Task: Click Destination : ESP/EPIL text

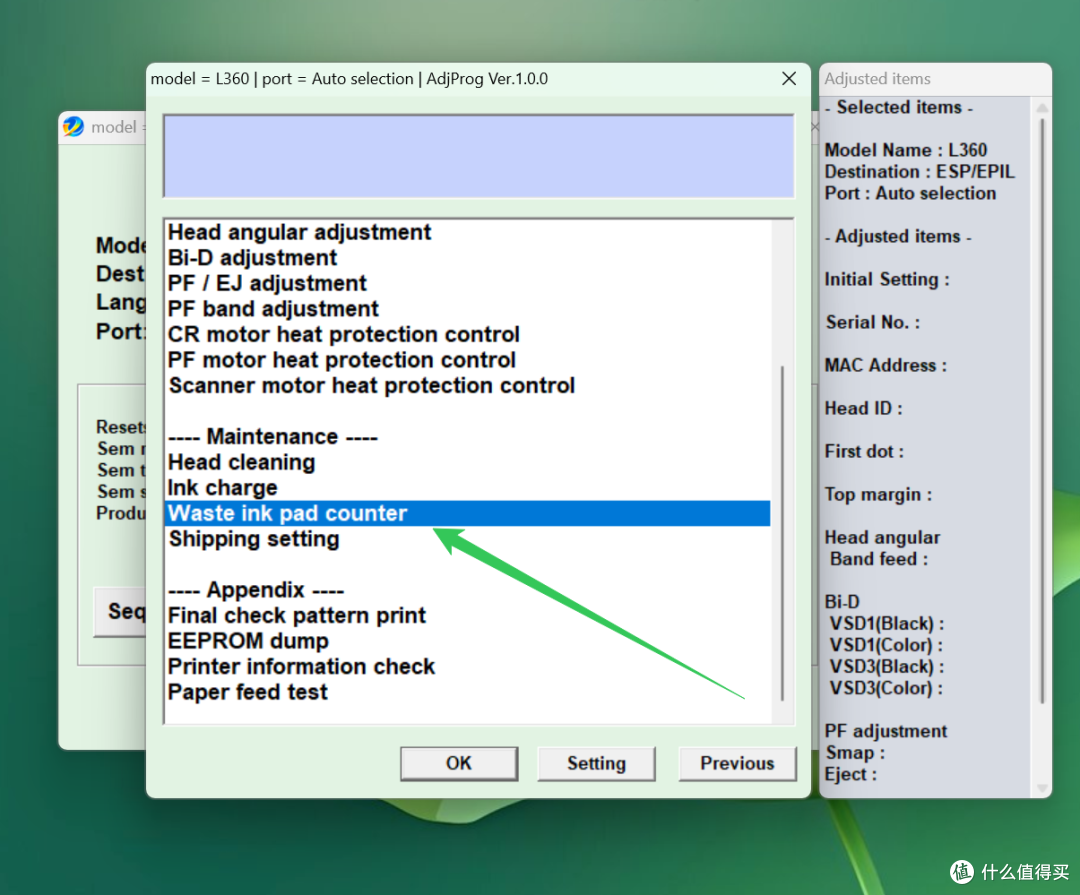Action: 920,172
